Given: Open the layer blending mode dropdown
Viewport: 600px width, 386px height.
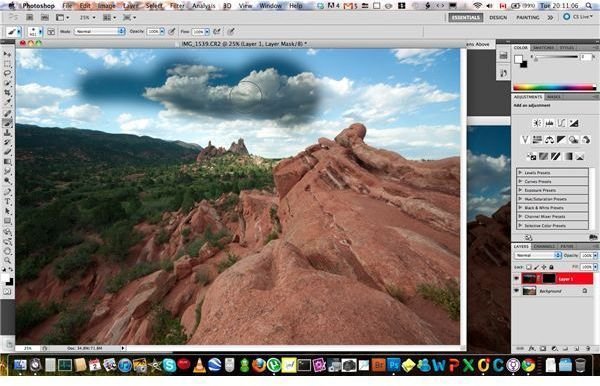Looking at the screenshot, I should pos(538,255).
